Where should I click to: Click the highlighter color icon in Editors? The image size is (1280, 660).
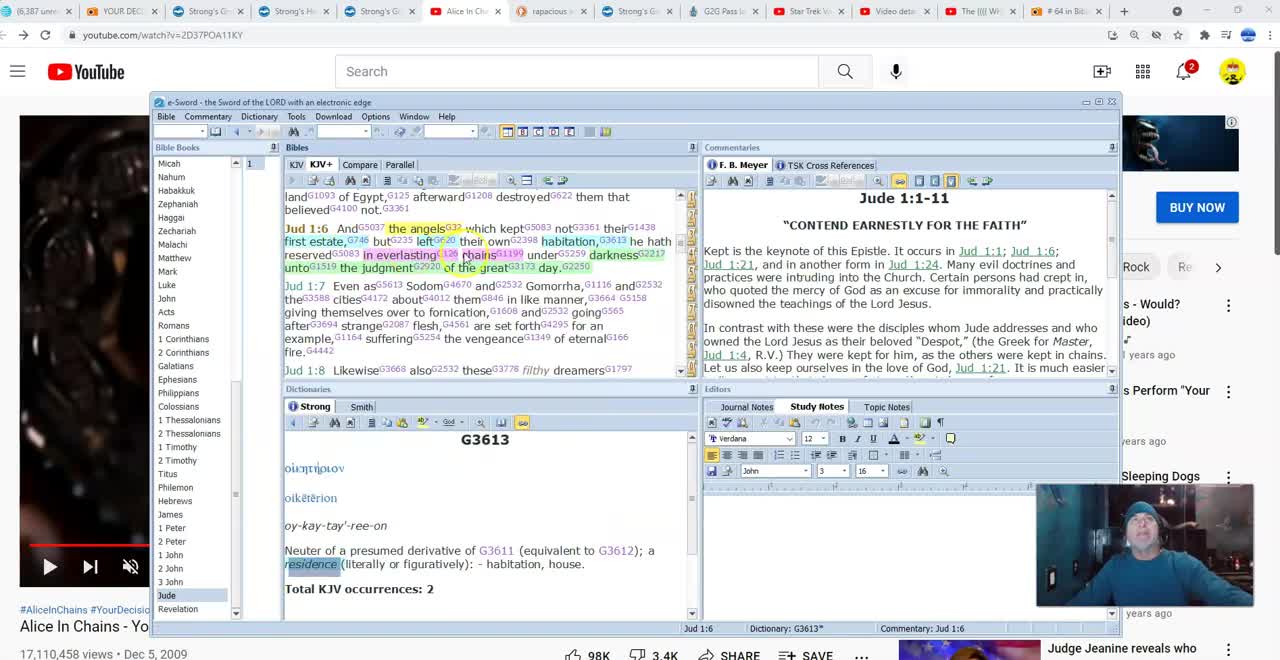(920, 439)
